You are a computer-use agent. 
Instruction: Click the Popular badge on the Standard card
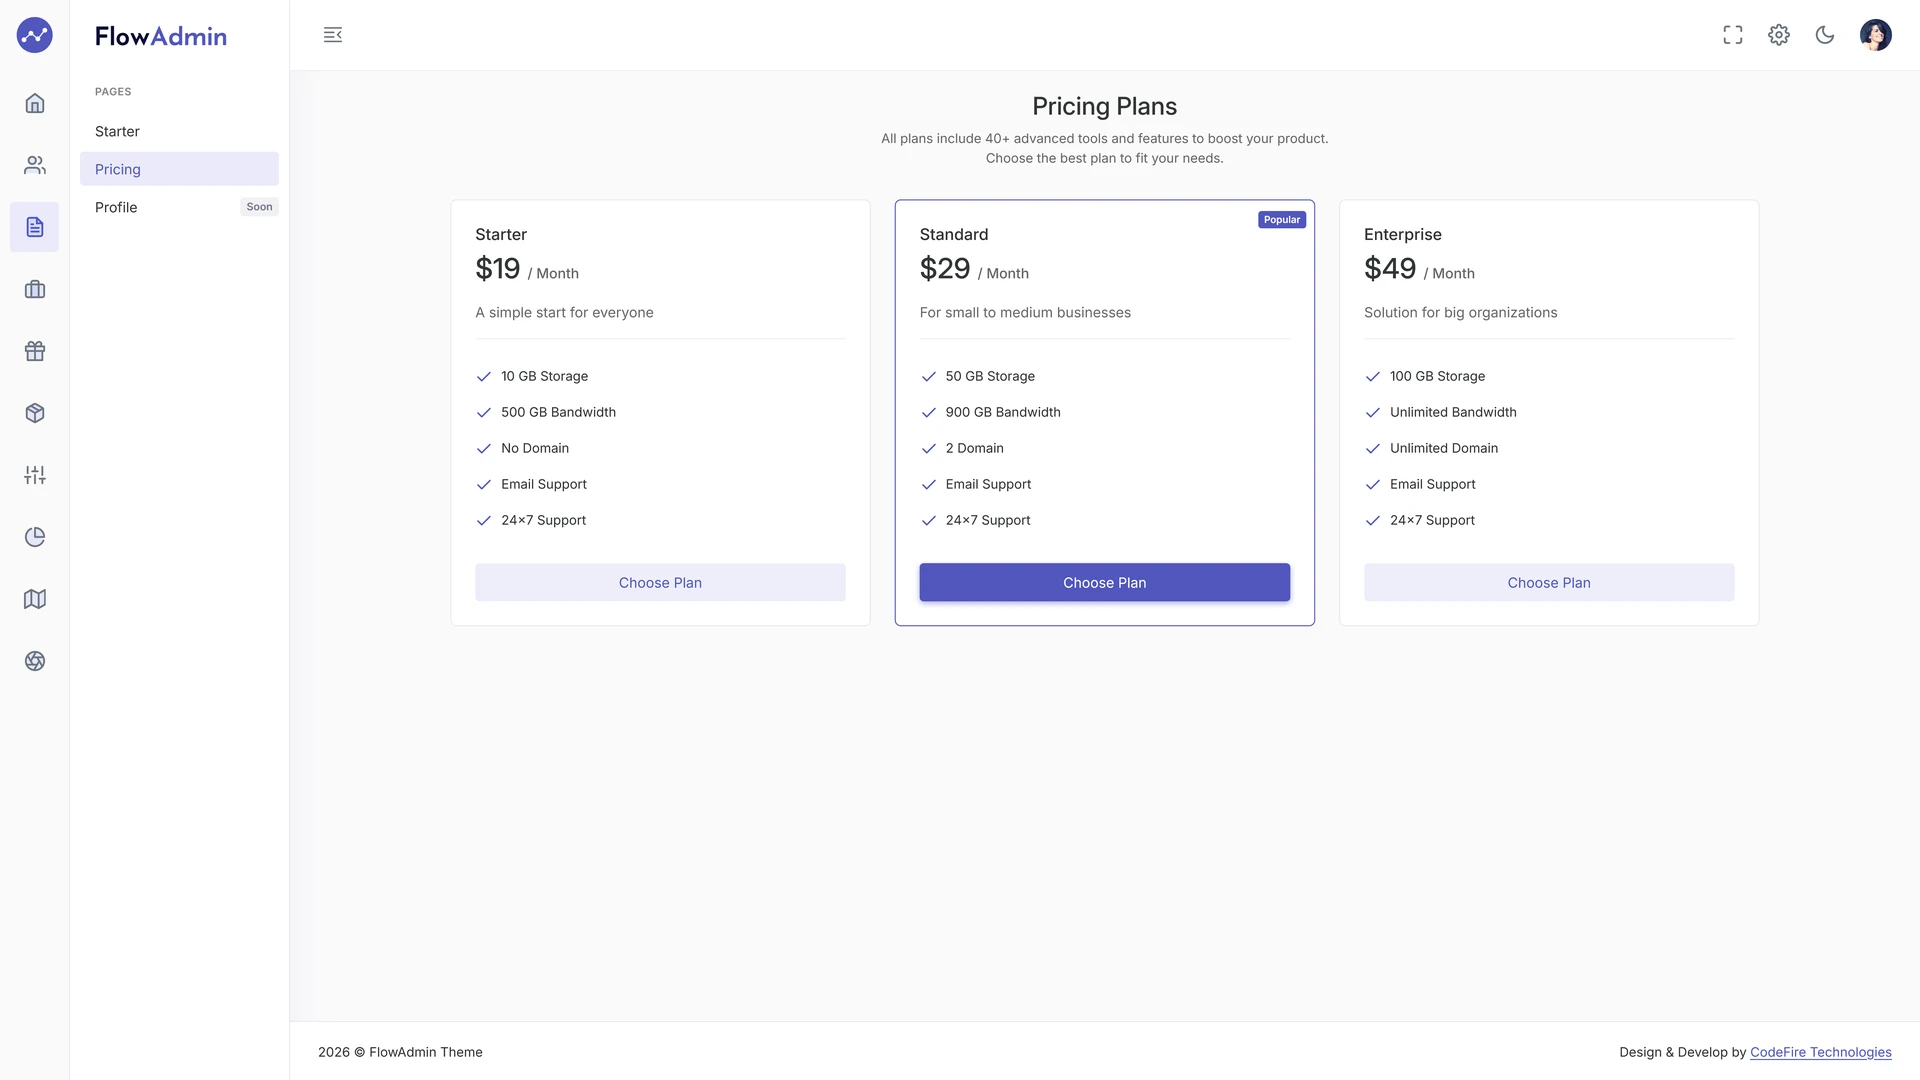(1282, 220)
